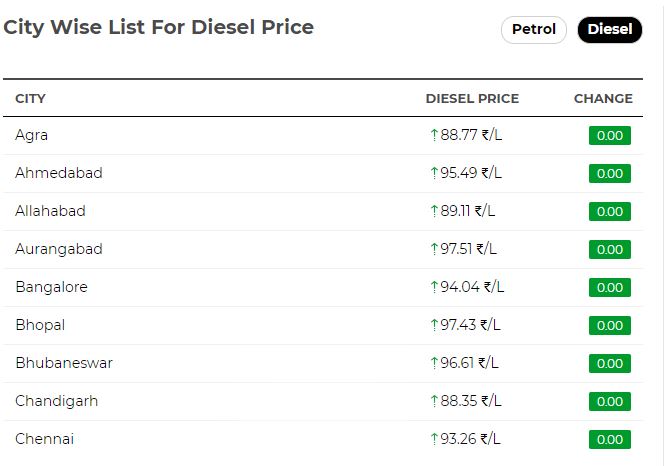
Task: Click the CITY column header
Action: (30, 98)
